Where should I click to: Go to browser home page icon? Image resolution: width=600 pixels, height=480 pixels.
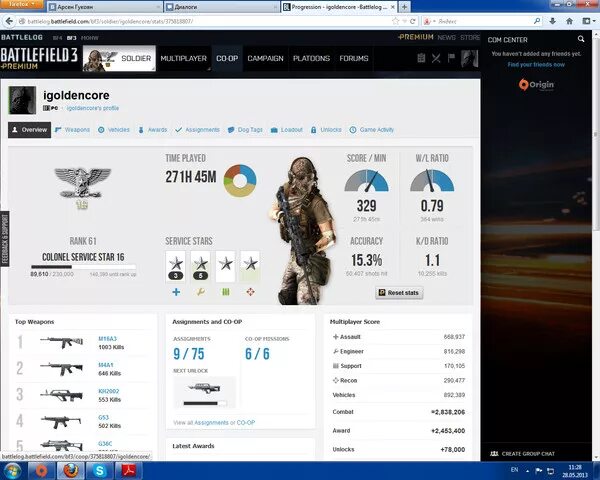pyautogui.click(x=569, y=21)
